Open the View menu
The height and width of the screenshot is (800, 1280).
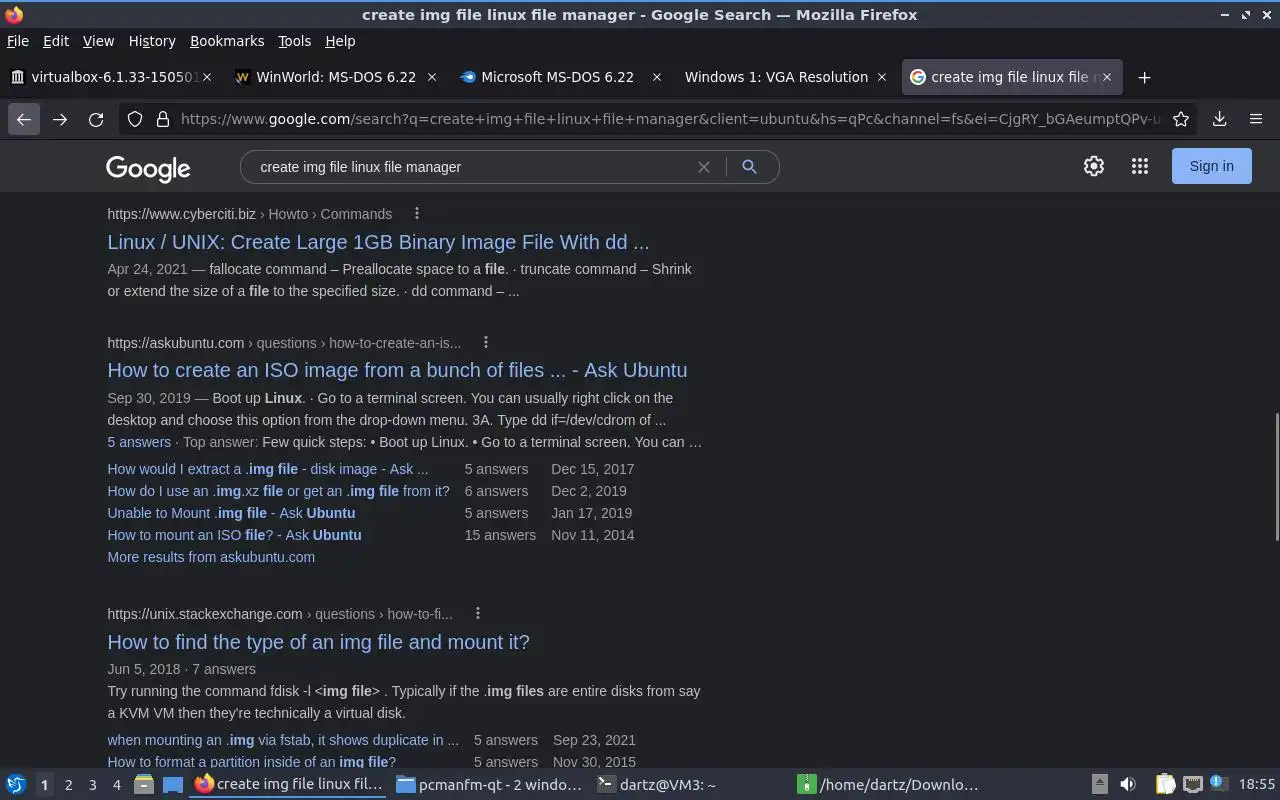[x=98, y=41]
